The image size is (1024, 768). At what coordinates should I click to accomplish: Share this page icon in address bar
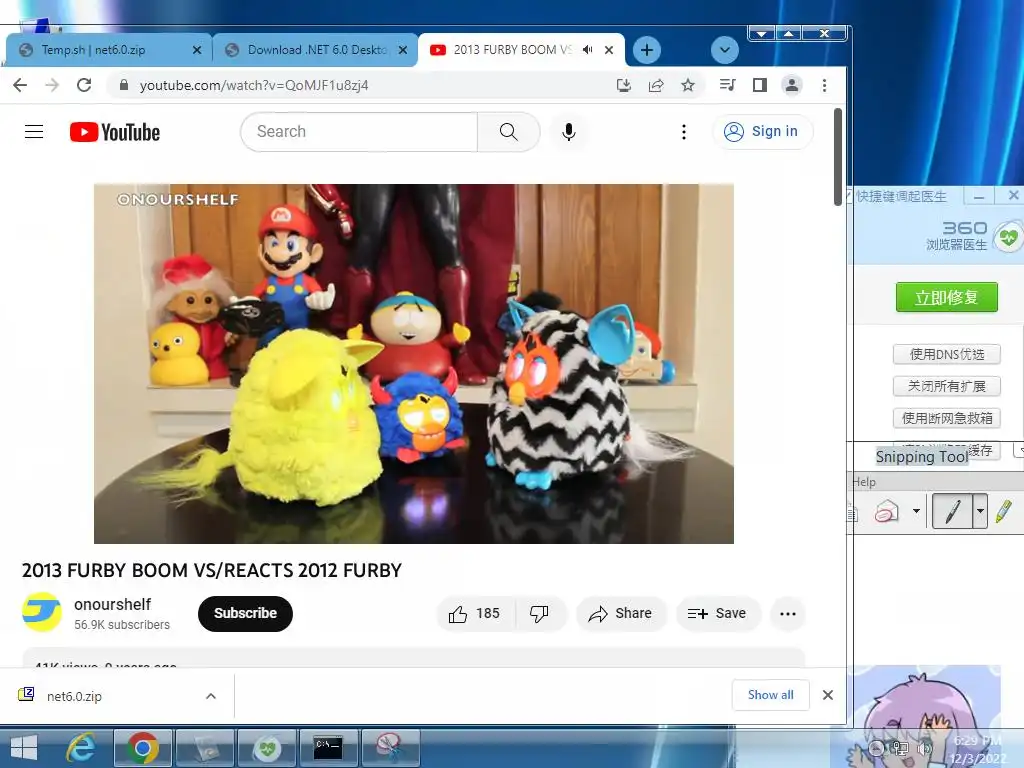(656, 85)
